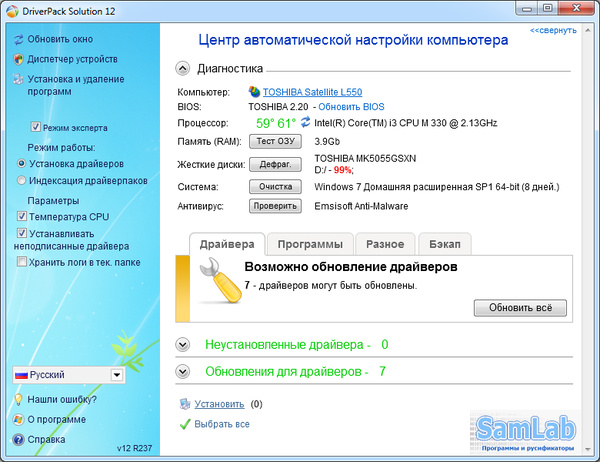Enable 'Хранить логи в тек. папке' checkbox
Viewport: 600px width, 462px height.
[22, 262]
